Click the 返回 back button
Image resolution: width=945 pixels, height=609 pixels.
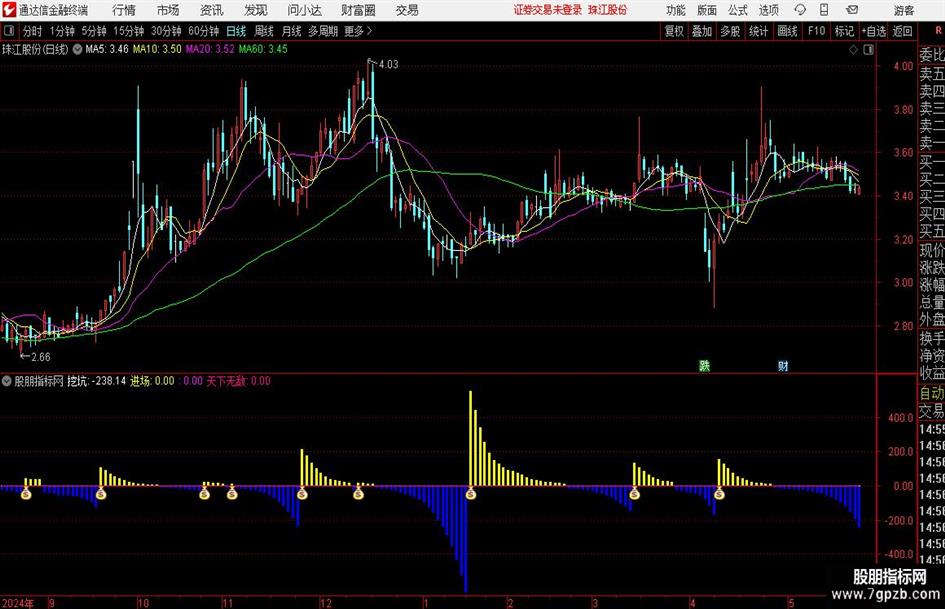click(x=902, y=31)
